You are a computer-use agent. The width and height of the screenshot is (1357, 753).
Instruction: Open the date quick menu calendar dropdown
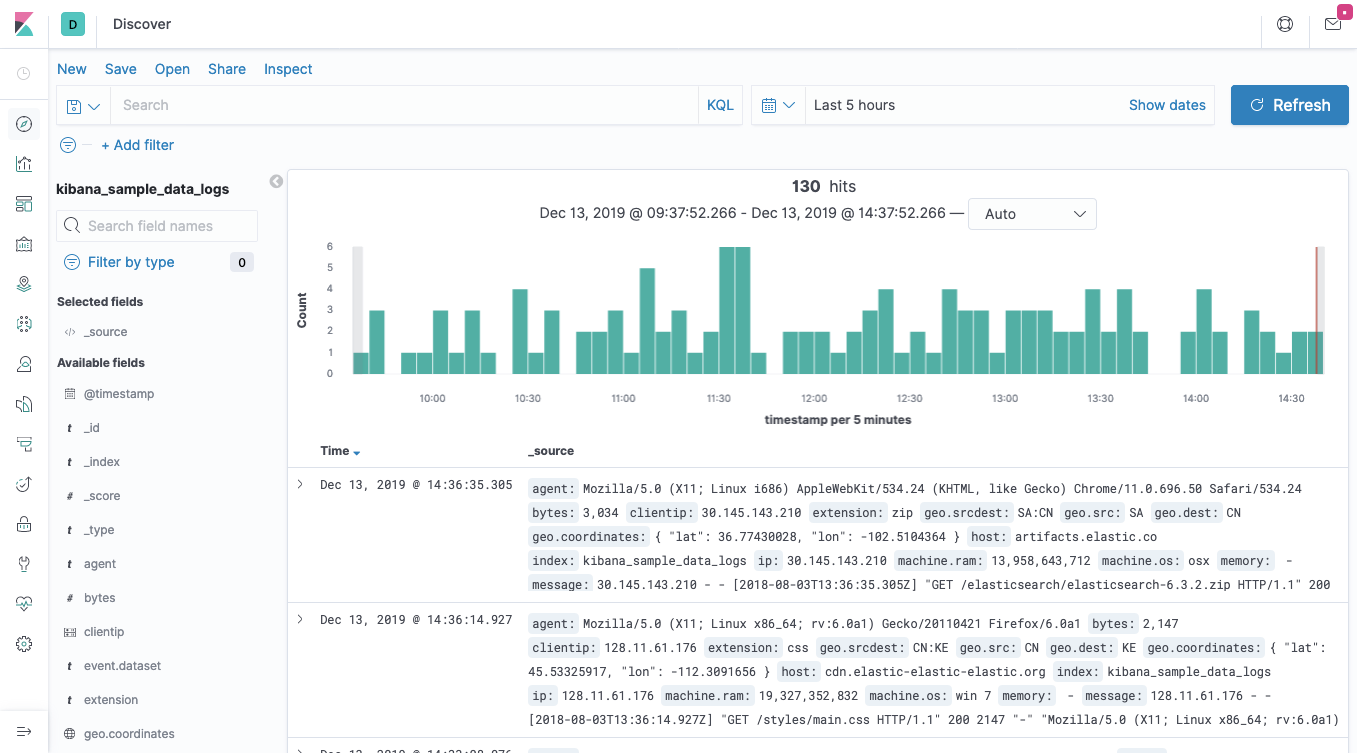click(778, 105)
